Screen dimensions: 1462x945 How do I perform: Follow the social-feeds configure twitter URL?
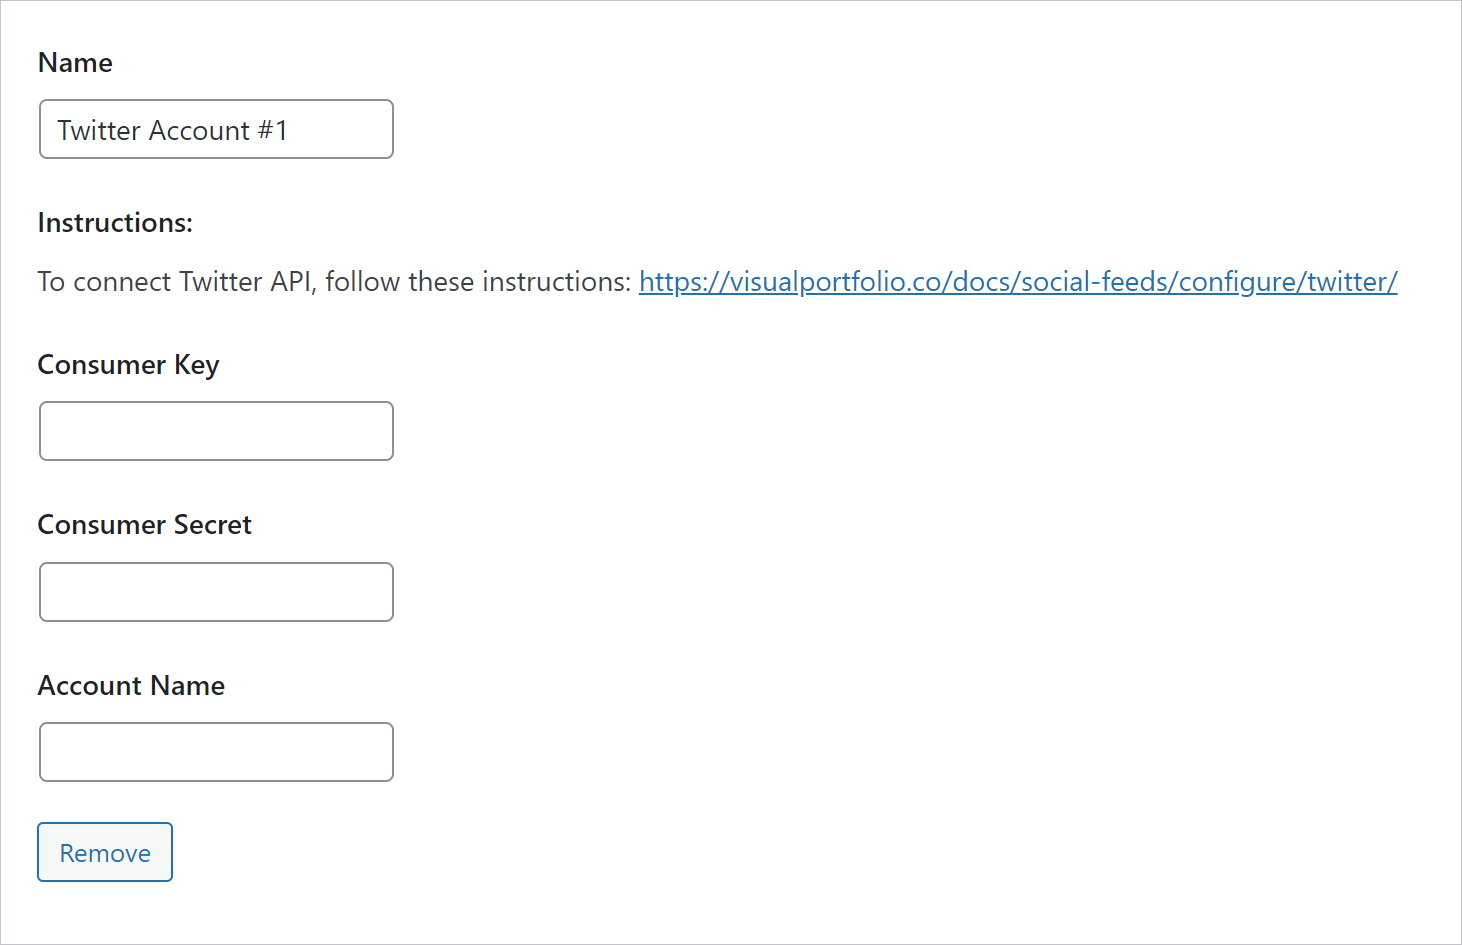pyautogui.click(x=1018, y=282)
